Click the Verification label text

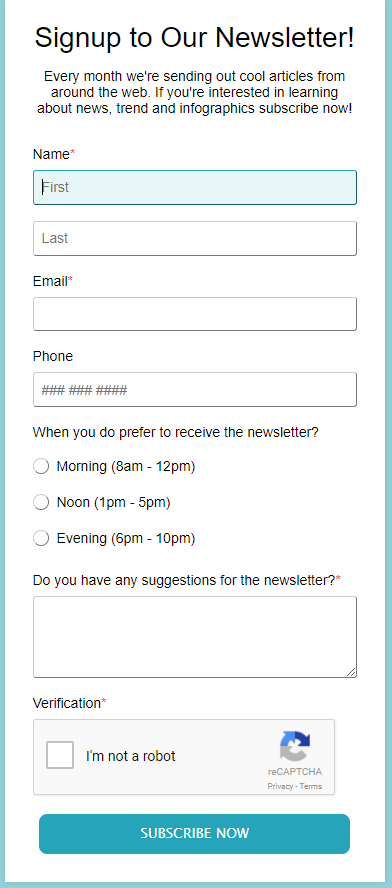[x=69, y=703]
